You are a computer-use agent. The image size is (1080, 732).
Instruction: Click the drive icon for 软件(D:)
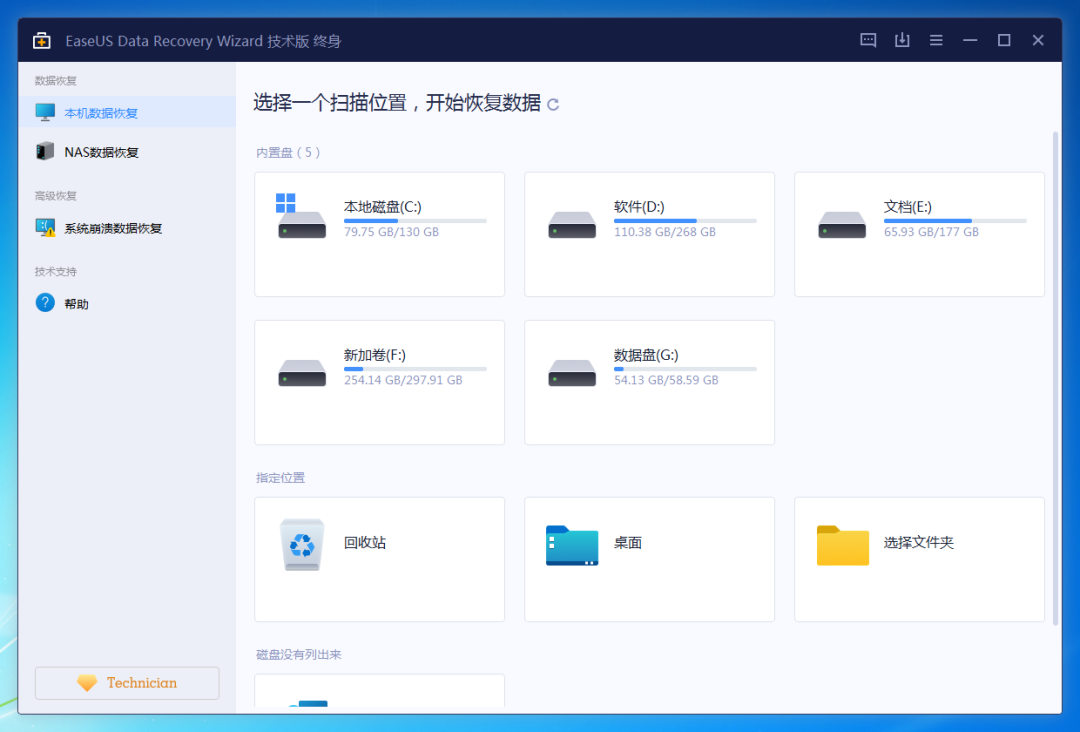coord(572,225)
